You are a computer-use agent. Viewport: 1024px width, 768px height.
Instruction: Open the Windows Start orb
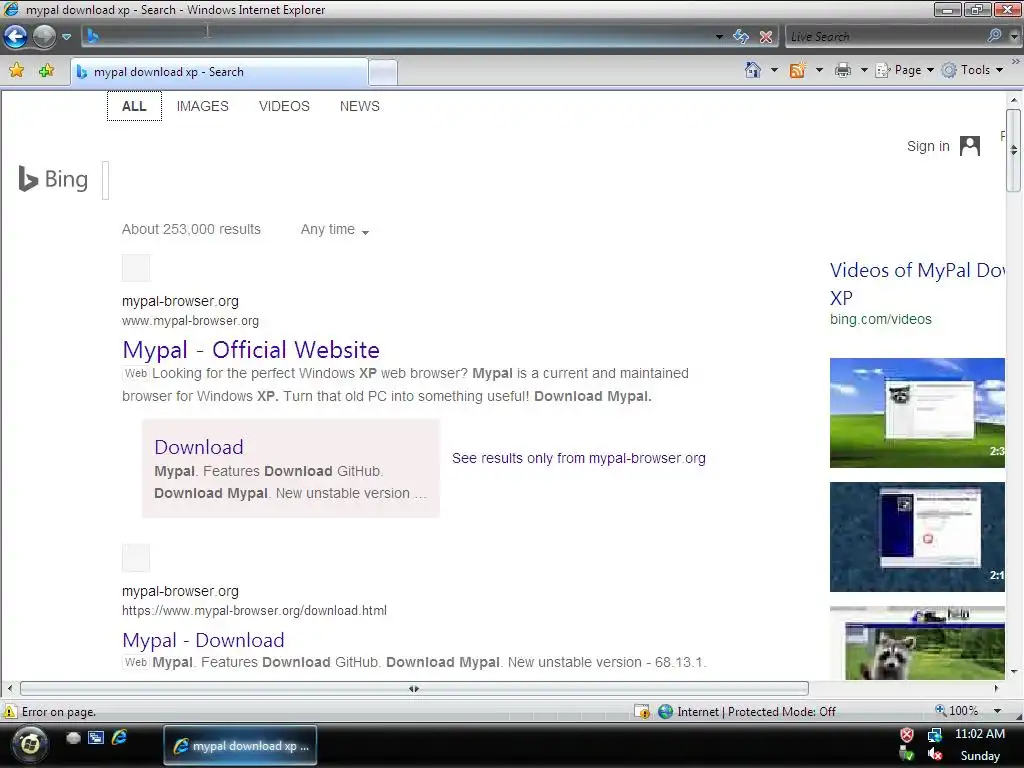[30, 744]
